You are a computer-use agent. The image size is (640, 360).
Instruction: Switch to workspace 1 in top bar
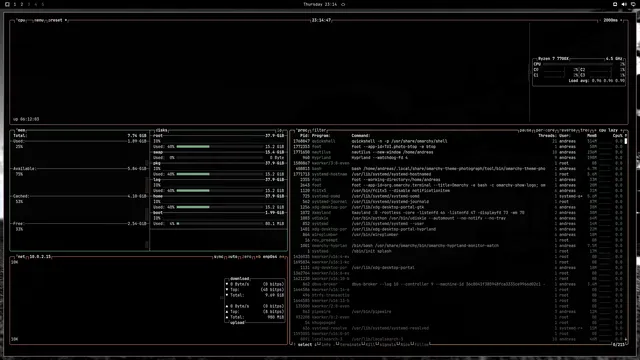[x=15, y=4]
